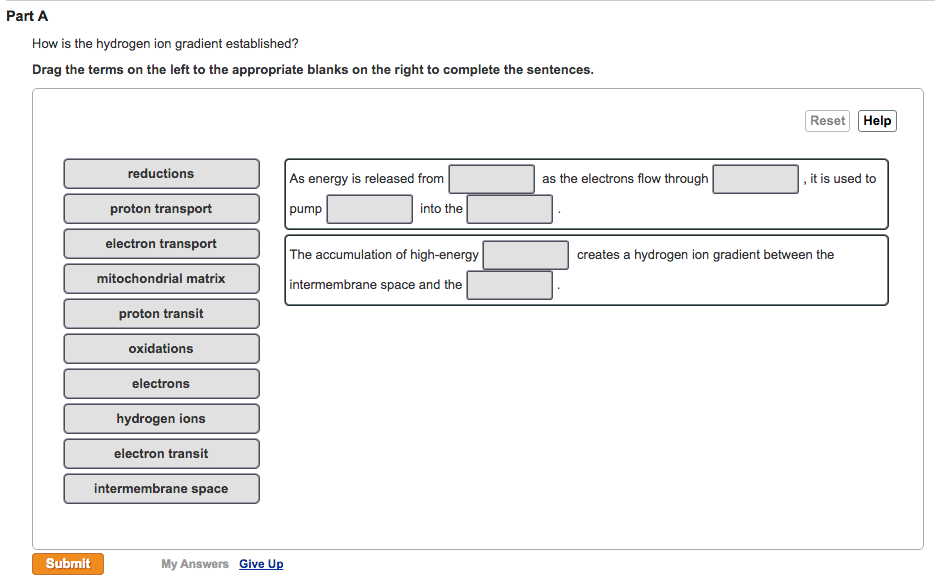Image resolution: width=935 pixels, height=575 pixels.
Task: Open the My Answers link
Action: click(195, 564)
